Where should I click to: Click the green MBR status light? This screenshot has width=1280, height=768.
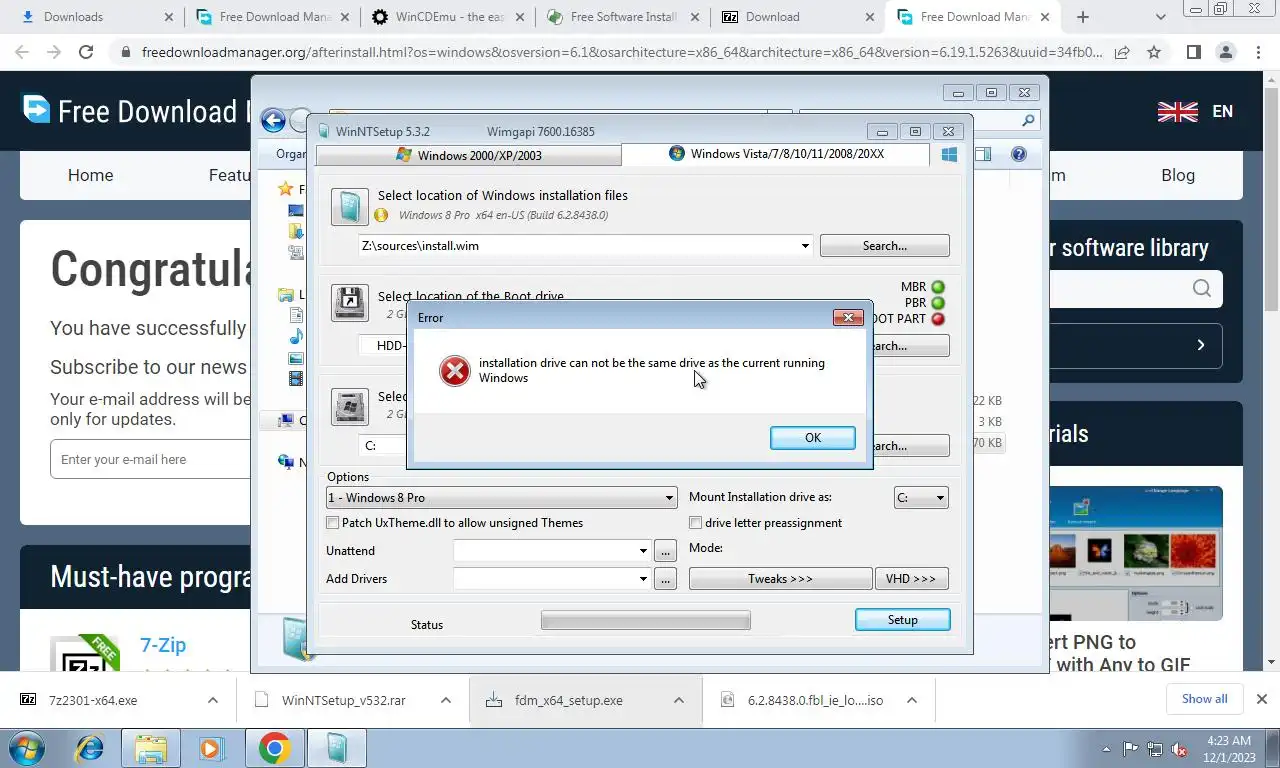938,287
